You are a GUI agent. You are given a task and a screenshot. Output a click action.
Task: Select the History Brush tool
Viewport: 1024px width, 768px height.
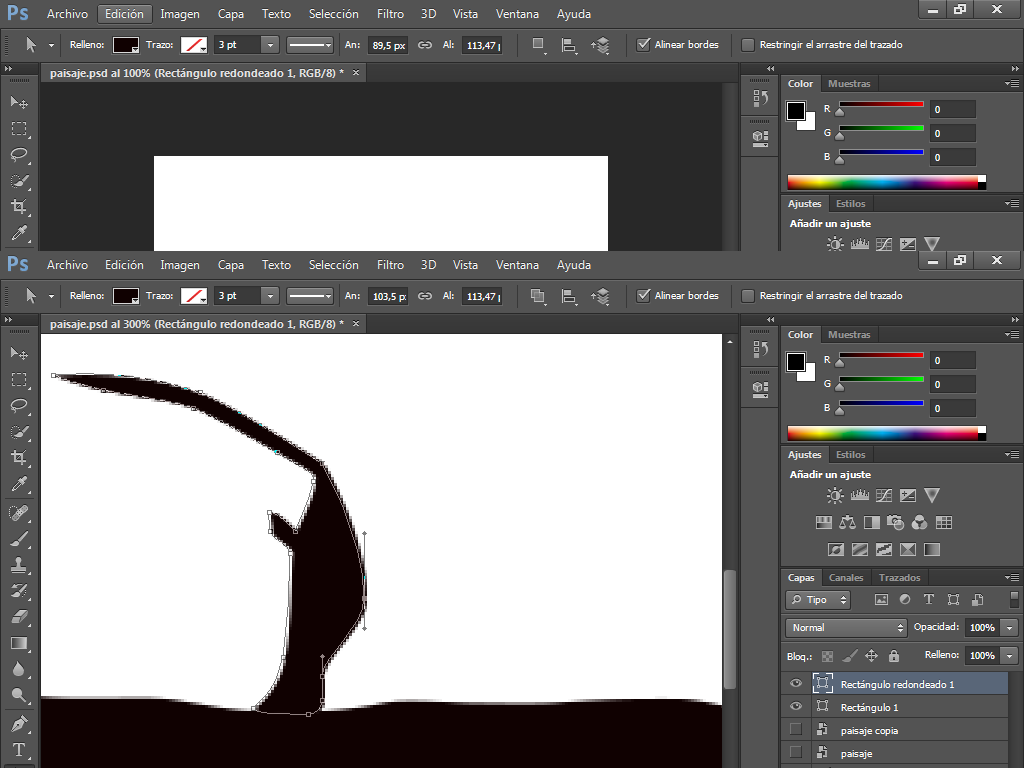19,591
